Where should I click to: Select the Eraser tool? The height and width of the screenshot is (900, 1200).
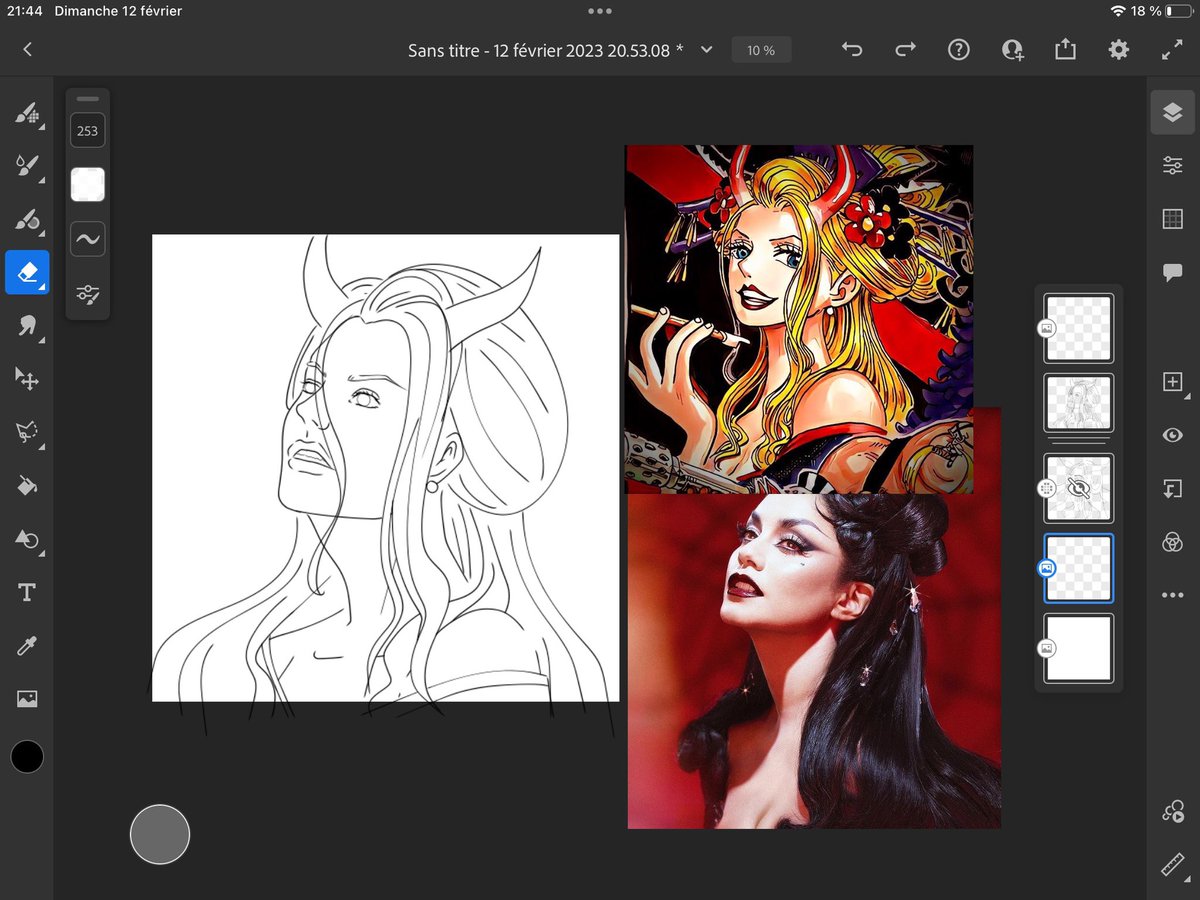pos(27,272)
